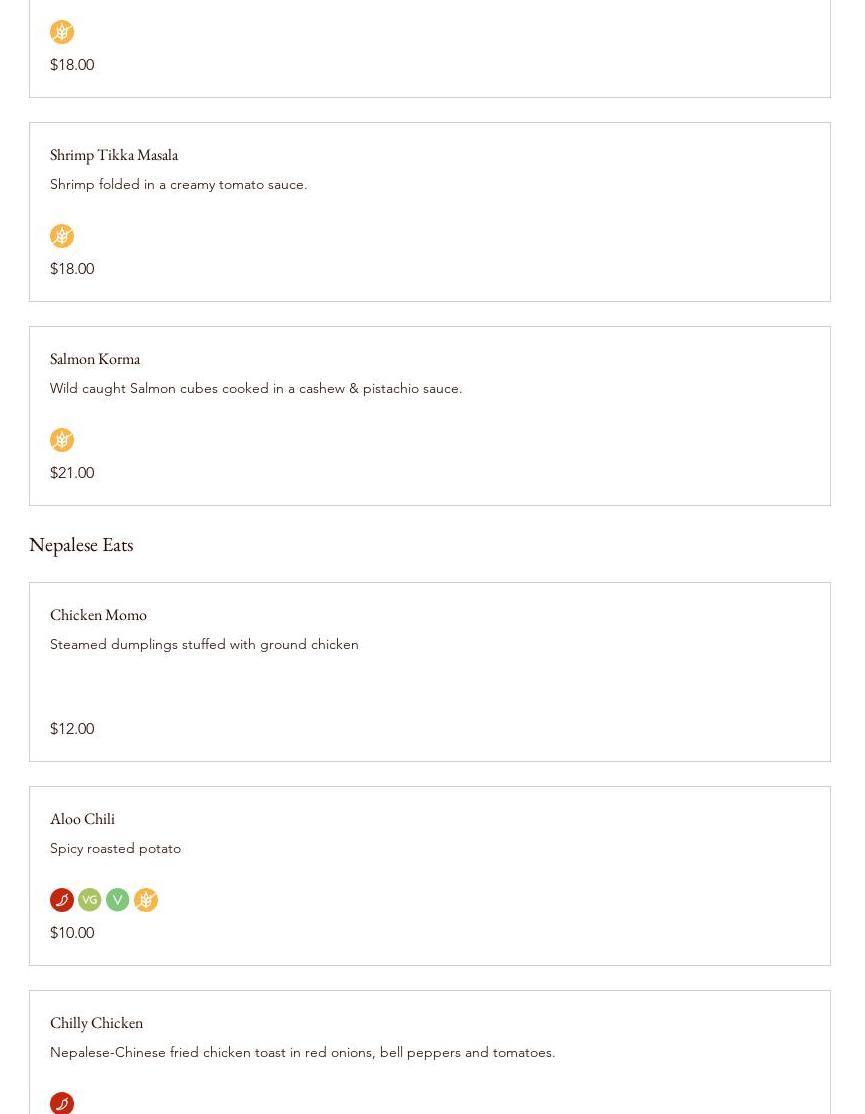Click the gluten-free wheat icon under Aloo Chili
This screenshot has width=865, height=1114.
pos(146,899)
